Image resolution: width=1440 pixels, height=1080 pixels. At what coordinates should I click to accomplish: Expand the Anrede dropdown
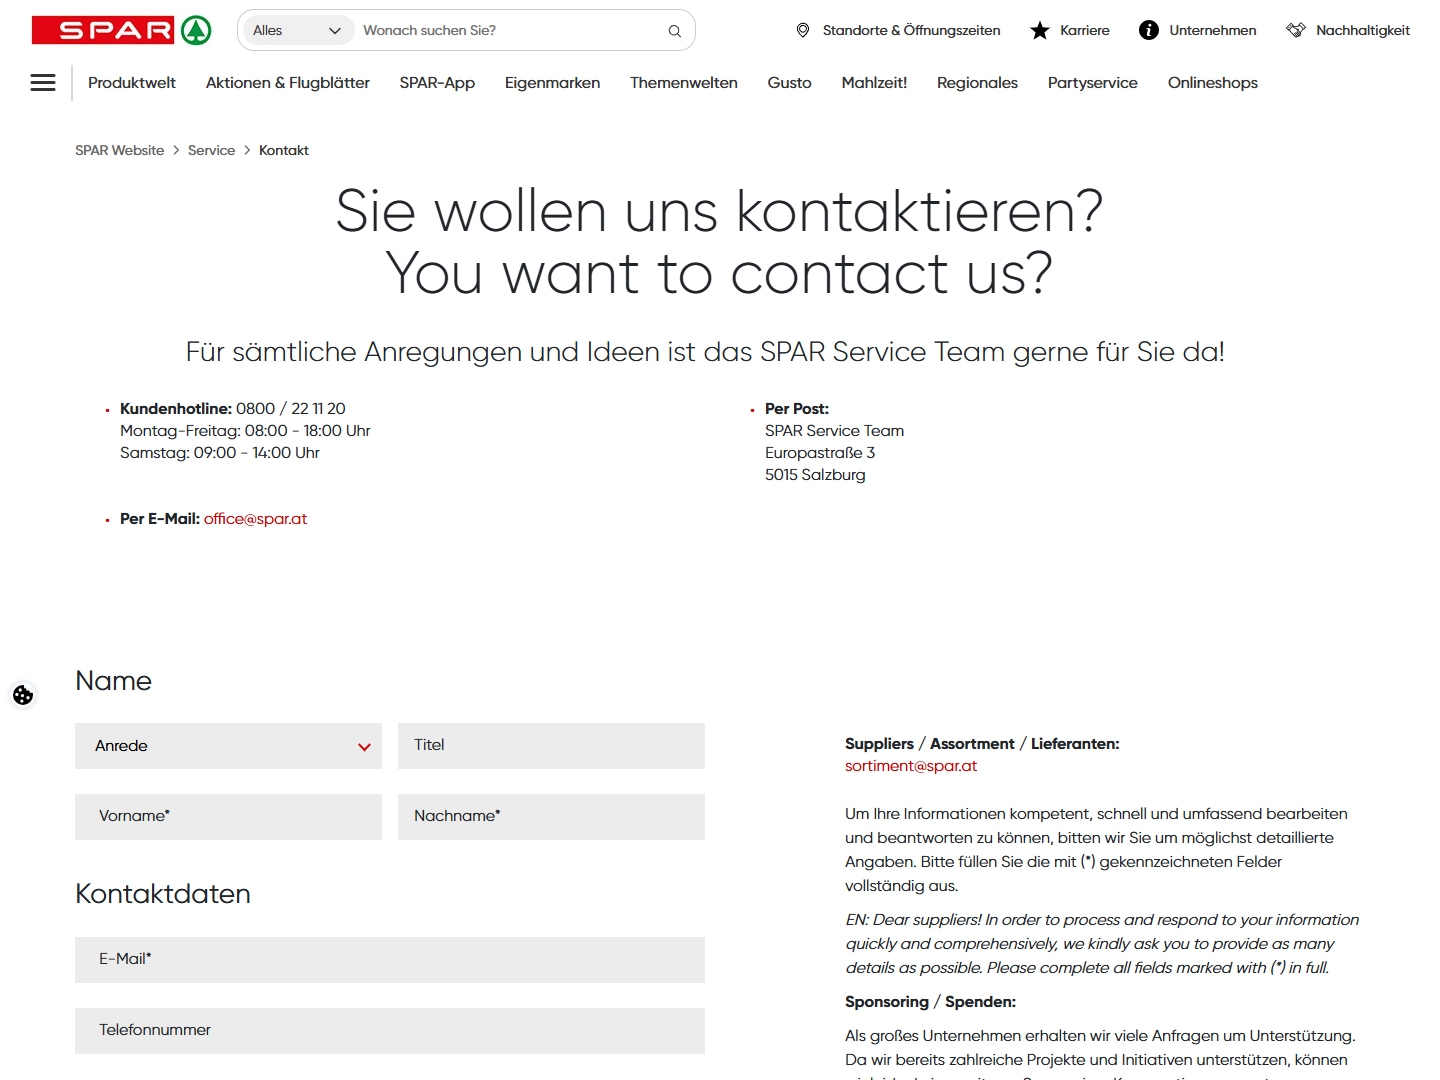click(228, 746)
